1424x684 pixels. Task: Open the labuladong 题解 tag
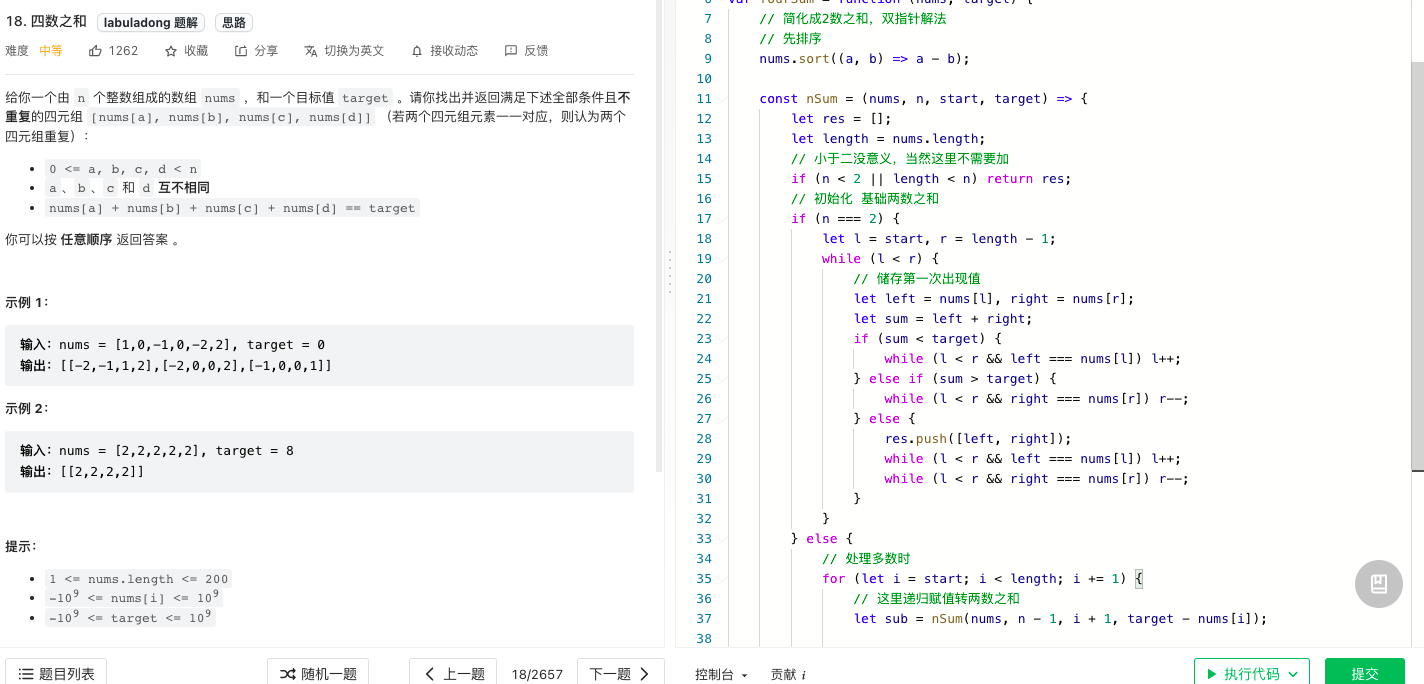pyautogui.click(x=152, y=22)
